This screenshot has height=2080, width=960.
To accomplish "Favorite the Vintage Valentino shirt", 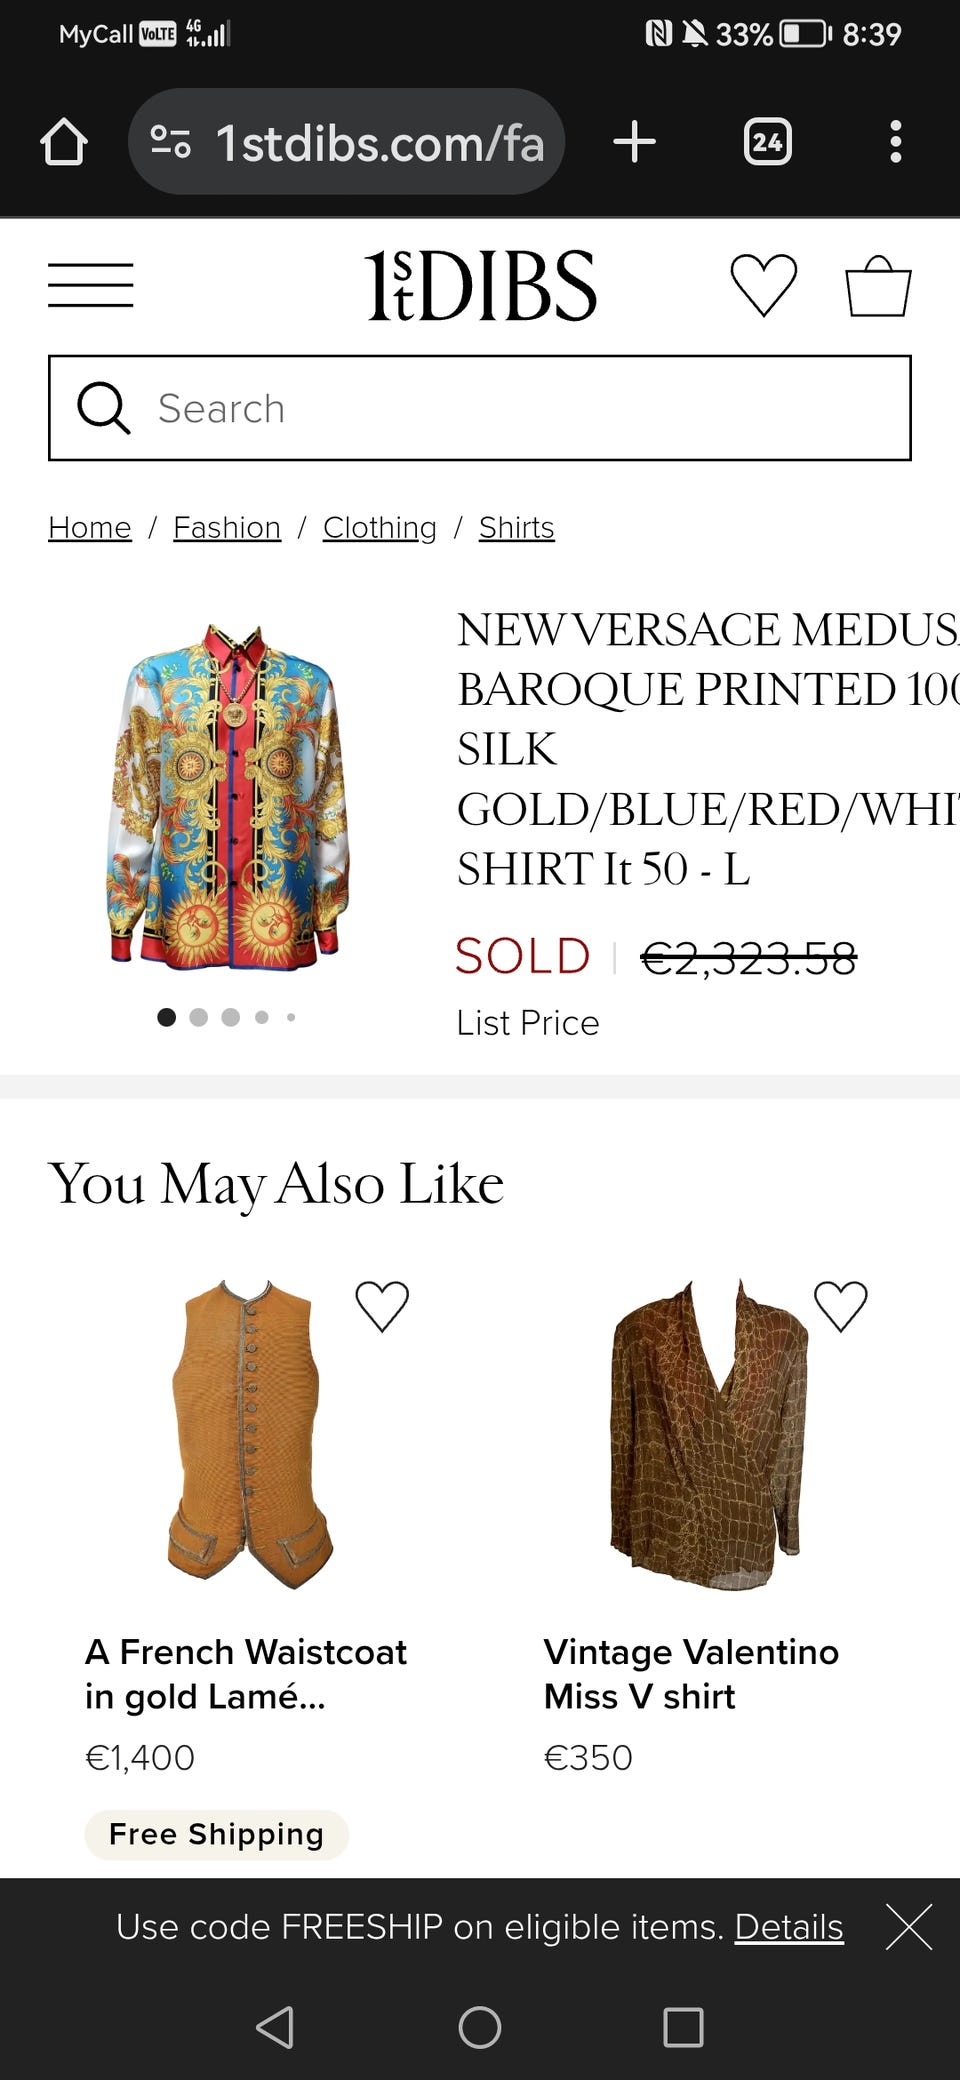I will [840, 1306].
